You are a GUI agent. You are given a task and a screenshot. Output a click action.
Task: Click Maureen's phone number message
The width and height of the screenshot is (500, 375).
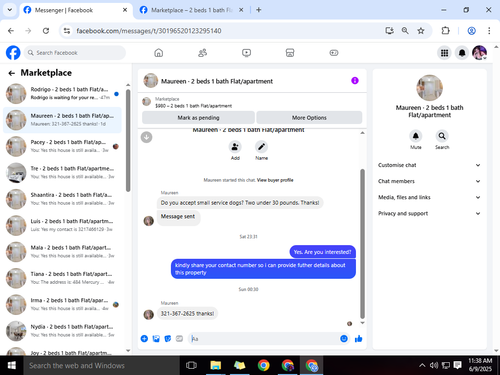click(187, 313)
